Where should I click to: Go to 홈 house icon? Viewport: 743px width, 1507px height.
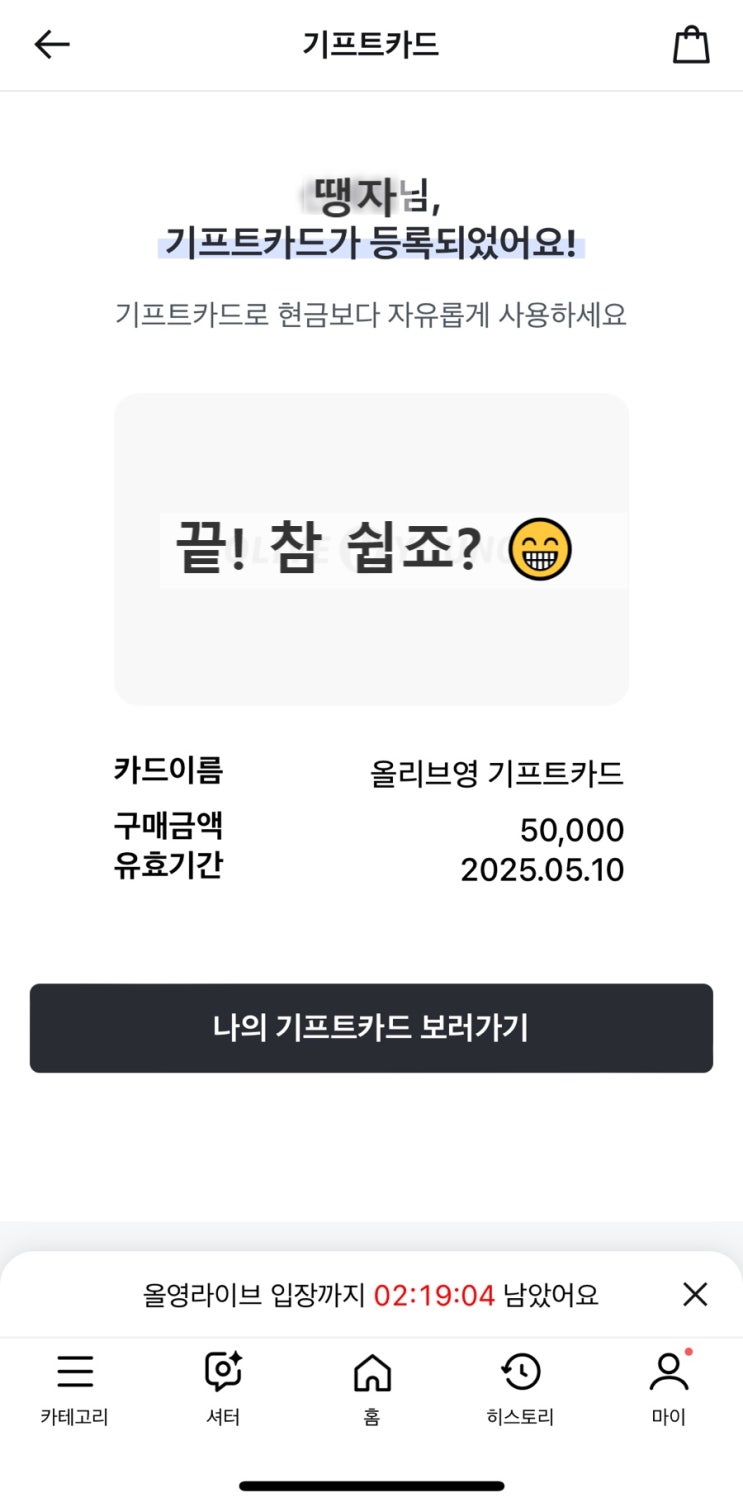[372, 1372]
